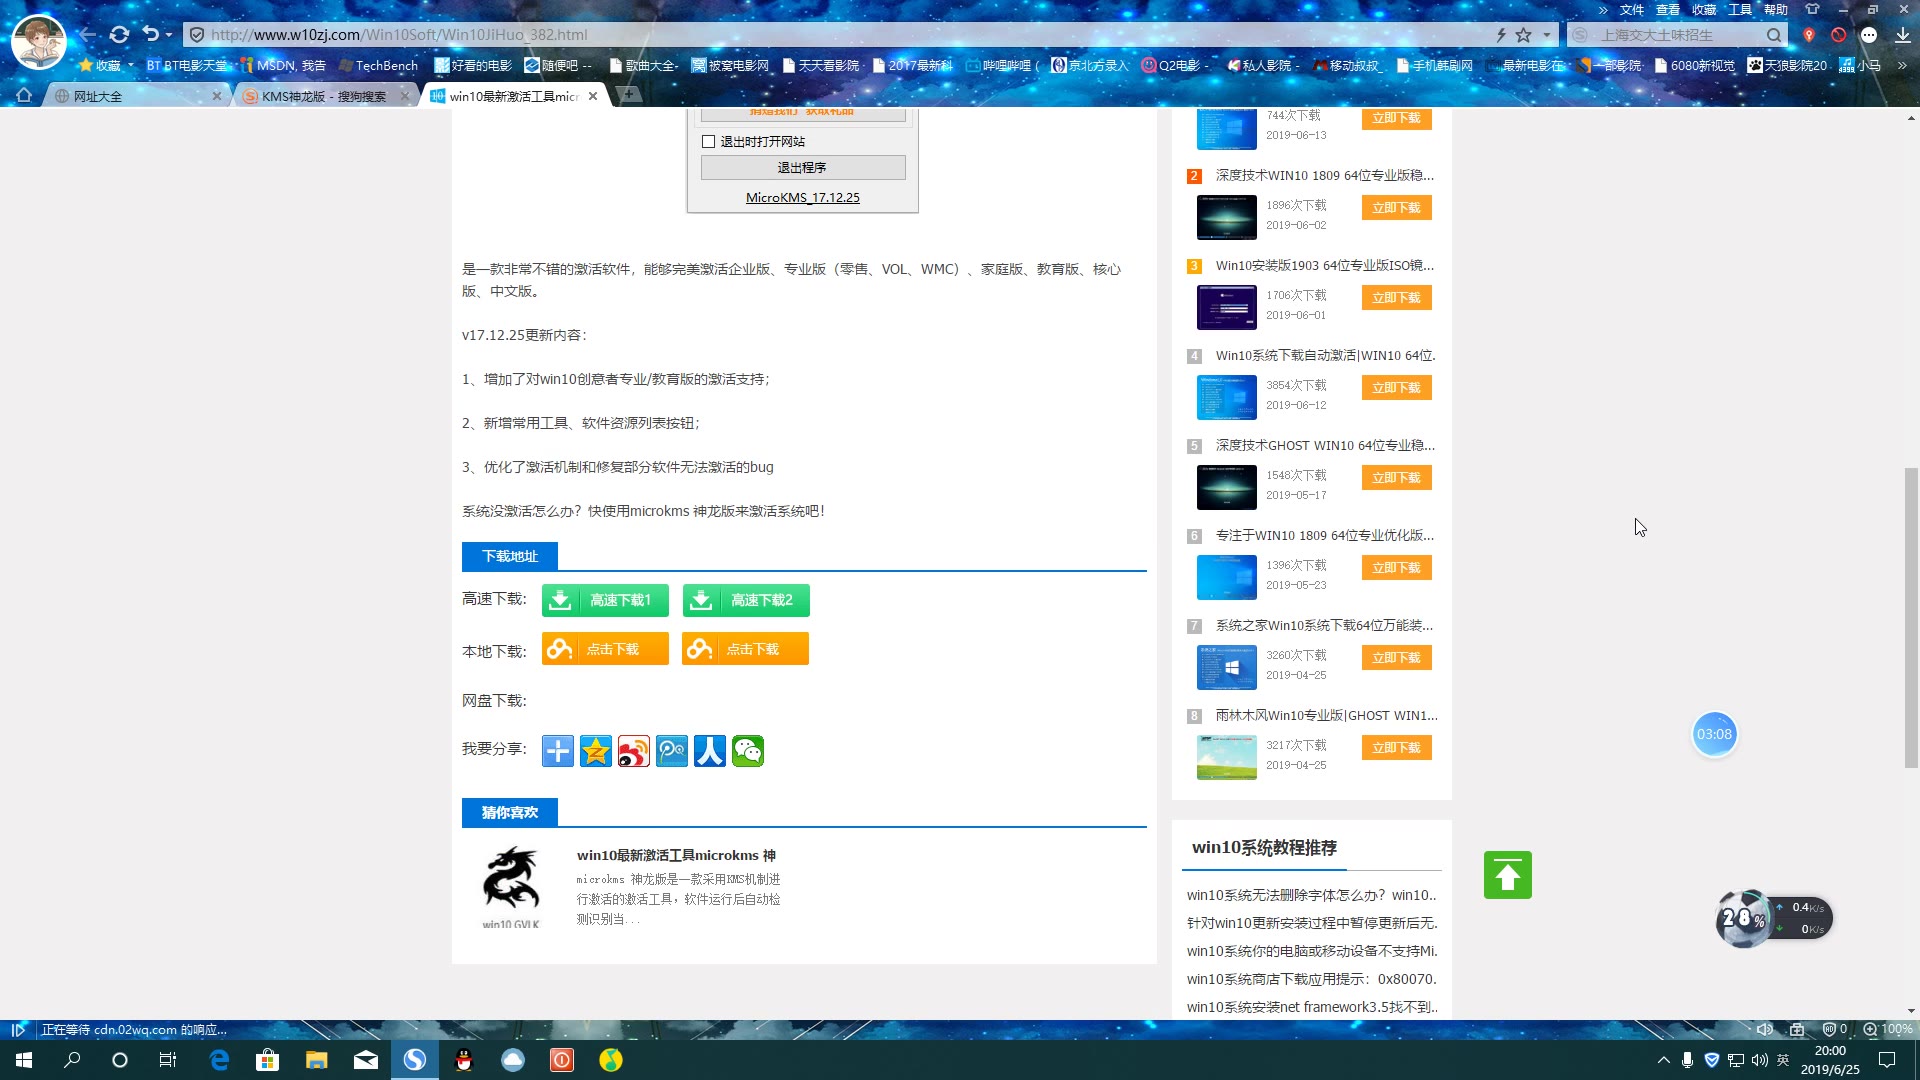The width and height of the screenshot is (1920, 1080).
Task: Expand the dropdown next to the undo arrow
Action: pyautogui.click(x=169, y=35)
